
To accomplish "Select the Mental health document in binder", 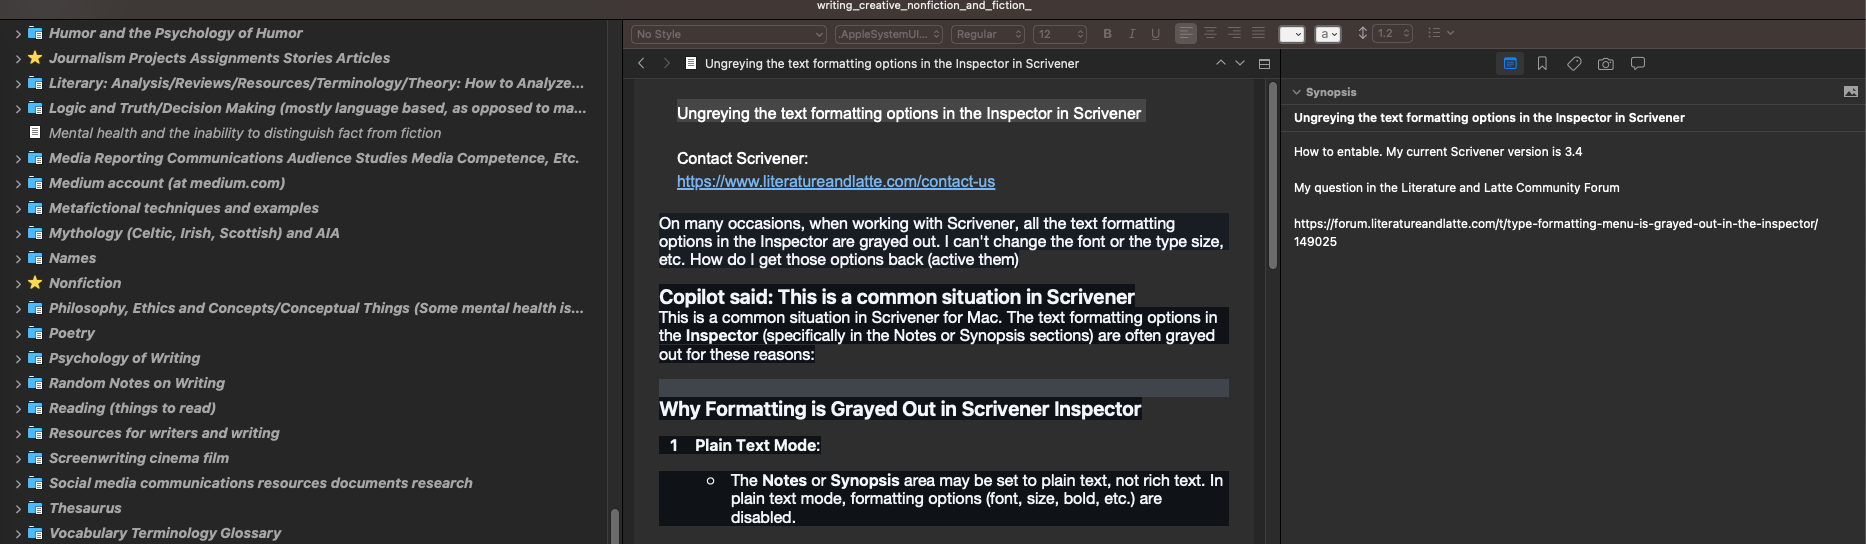I will [245, 133].
